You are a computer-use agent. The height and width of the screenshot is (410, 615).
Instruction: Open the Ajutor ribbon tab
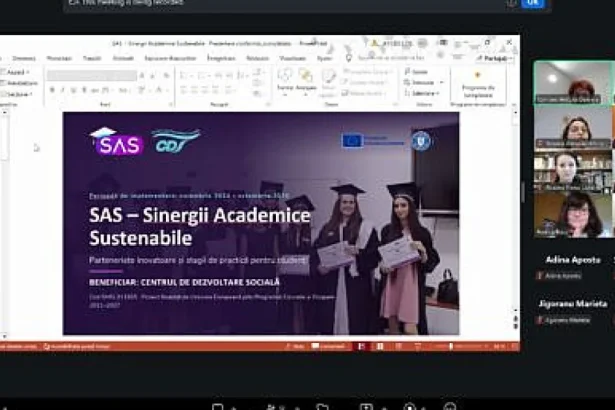[x=324, y=58]
